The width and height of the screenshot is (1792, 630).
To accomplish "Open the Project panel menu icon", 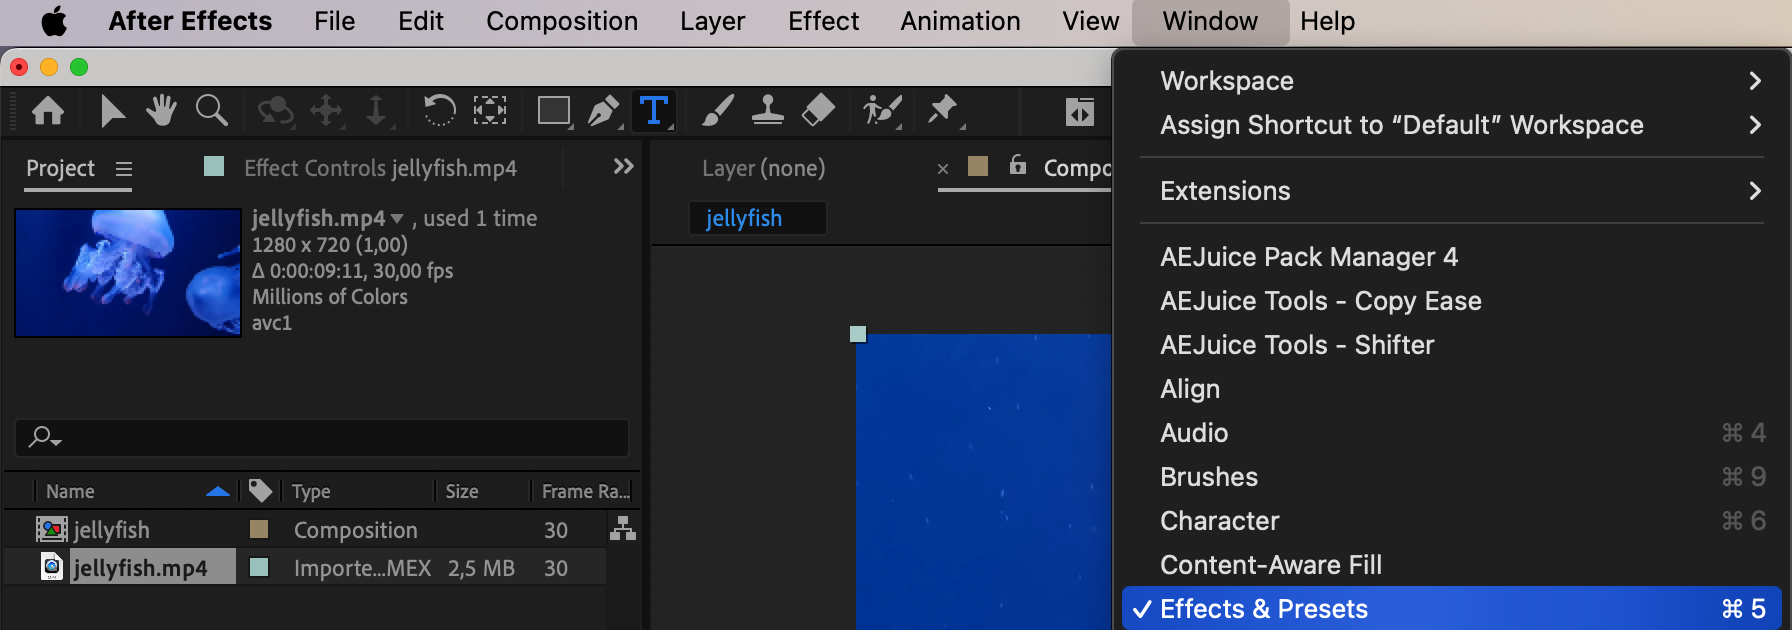I will pyautogui.click(x=124, y=169).
